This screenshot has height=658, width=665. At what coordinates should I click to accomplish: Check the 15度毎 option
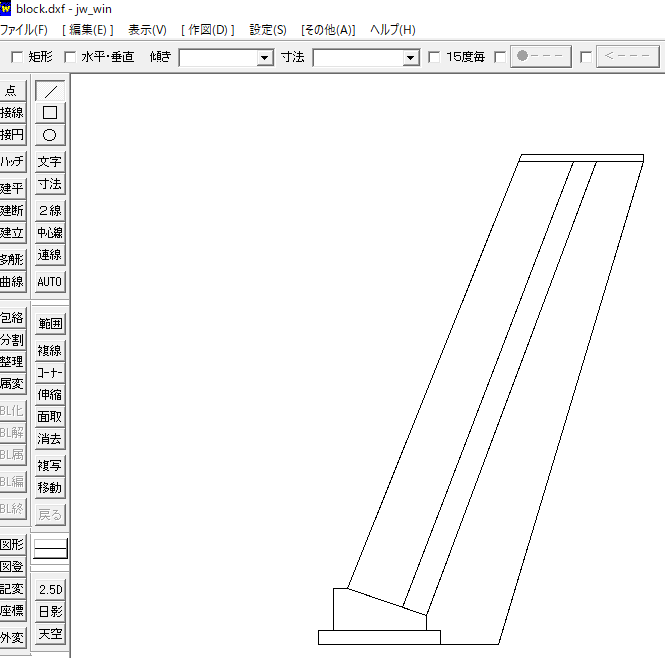(x=434, y=58)
